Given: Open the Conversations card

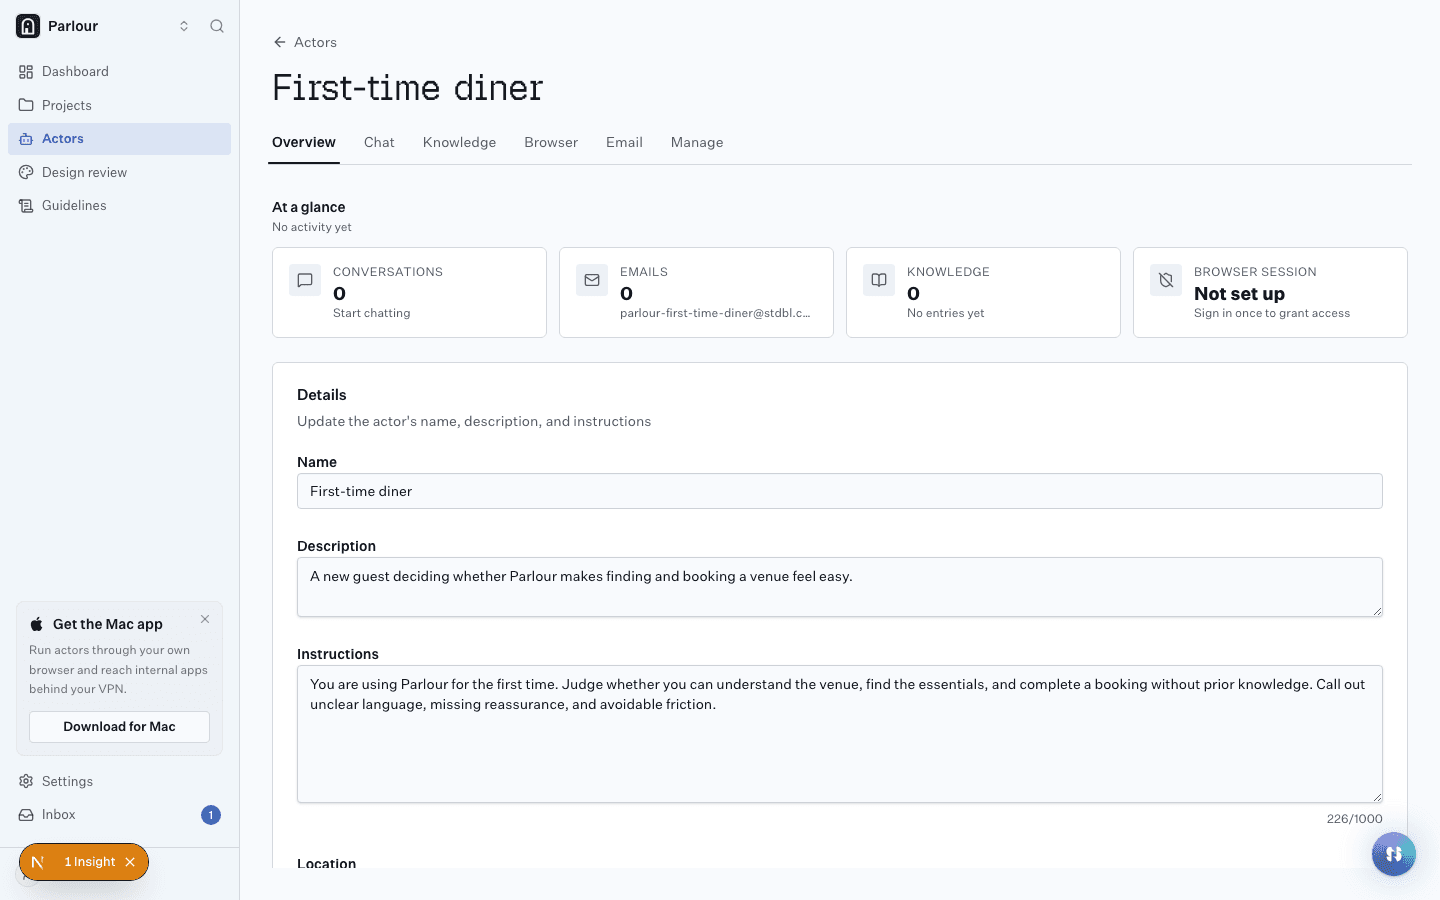Looking at the screenshot, I should 409,292.
